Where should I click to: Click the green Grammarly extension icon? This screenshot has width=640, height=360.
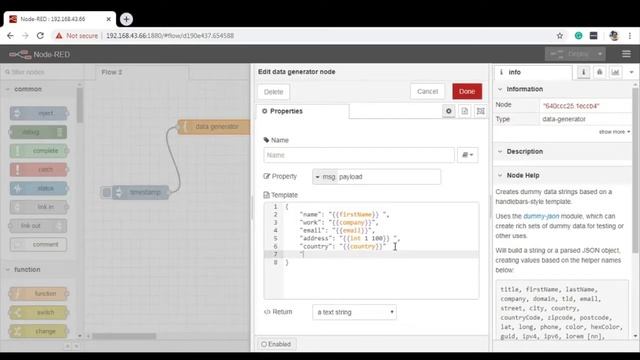coord(578,36)
